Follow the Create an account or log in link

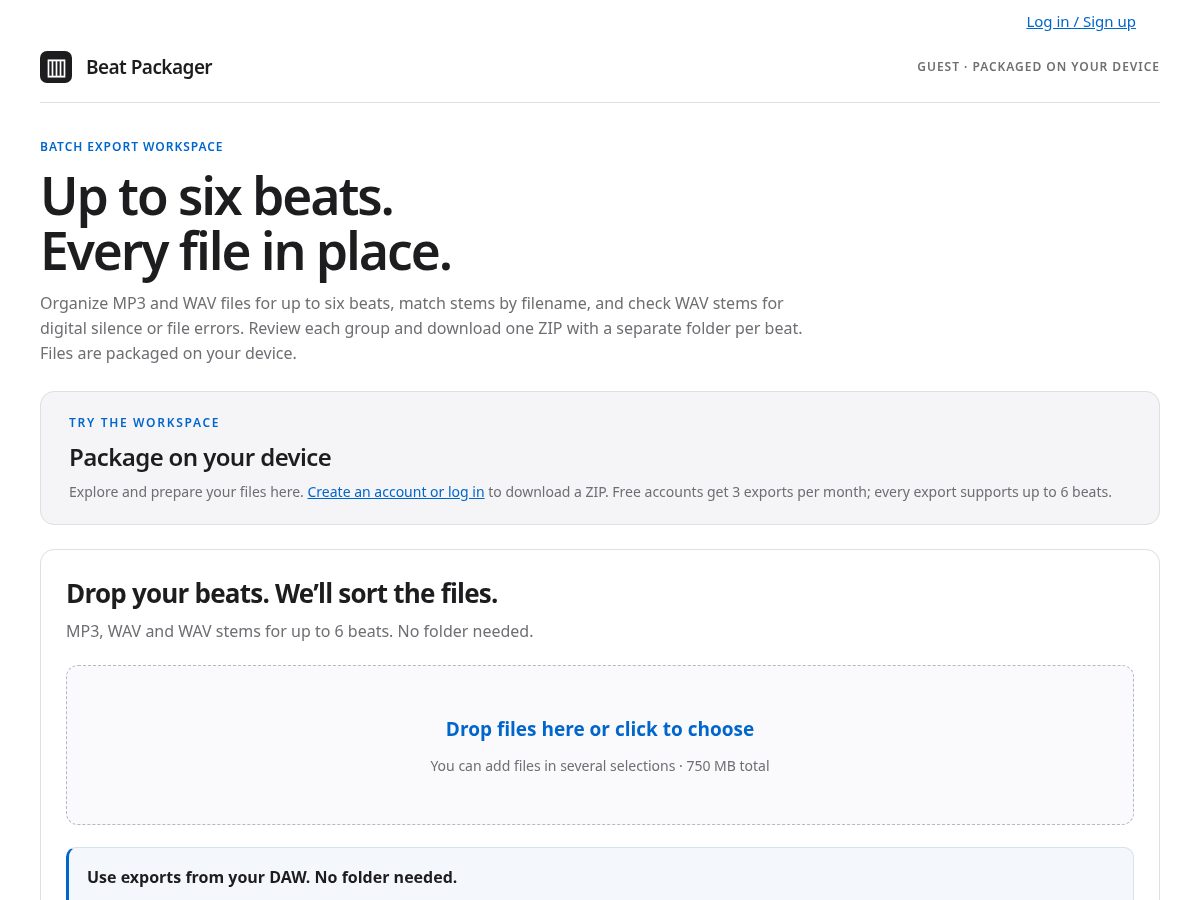point(396,492)
